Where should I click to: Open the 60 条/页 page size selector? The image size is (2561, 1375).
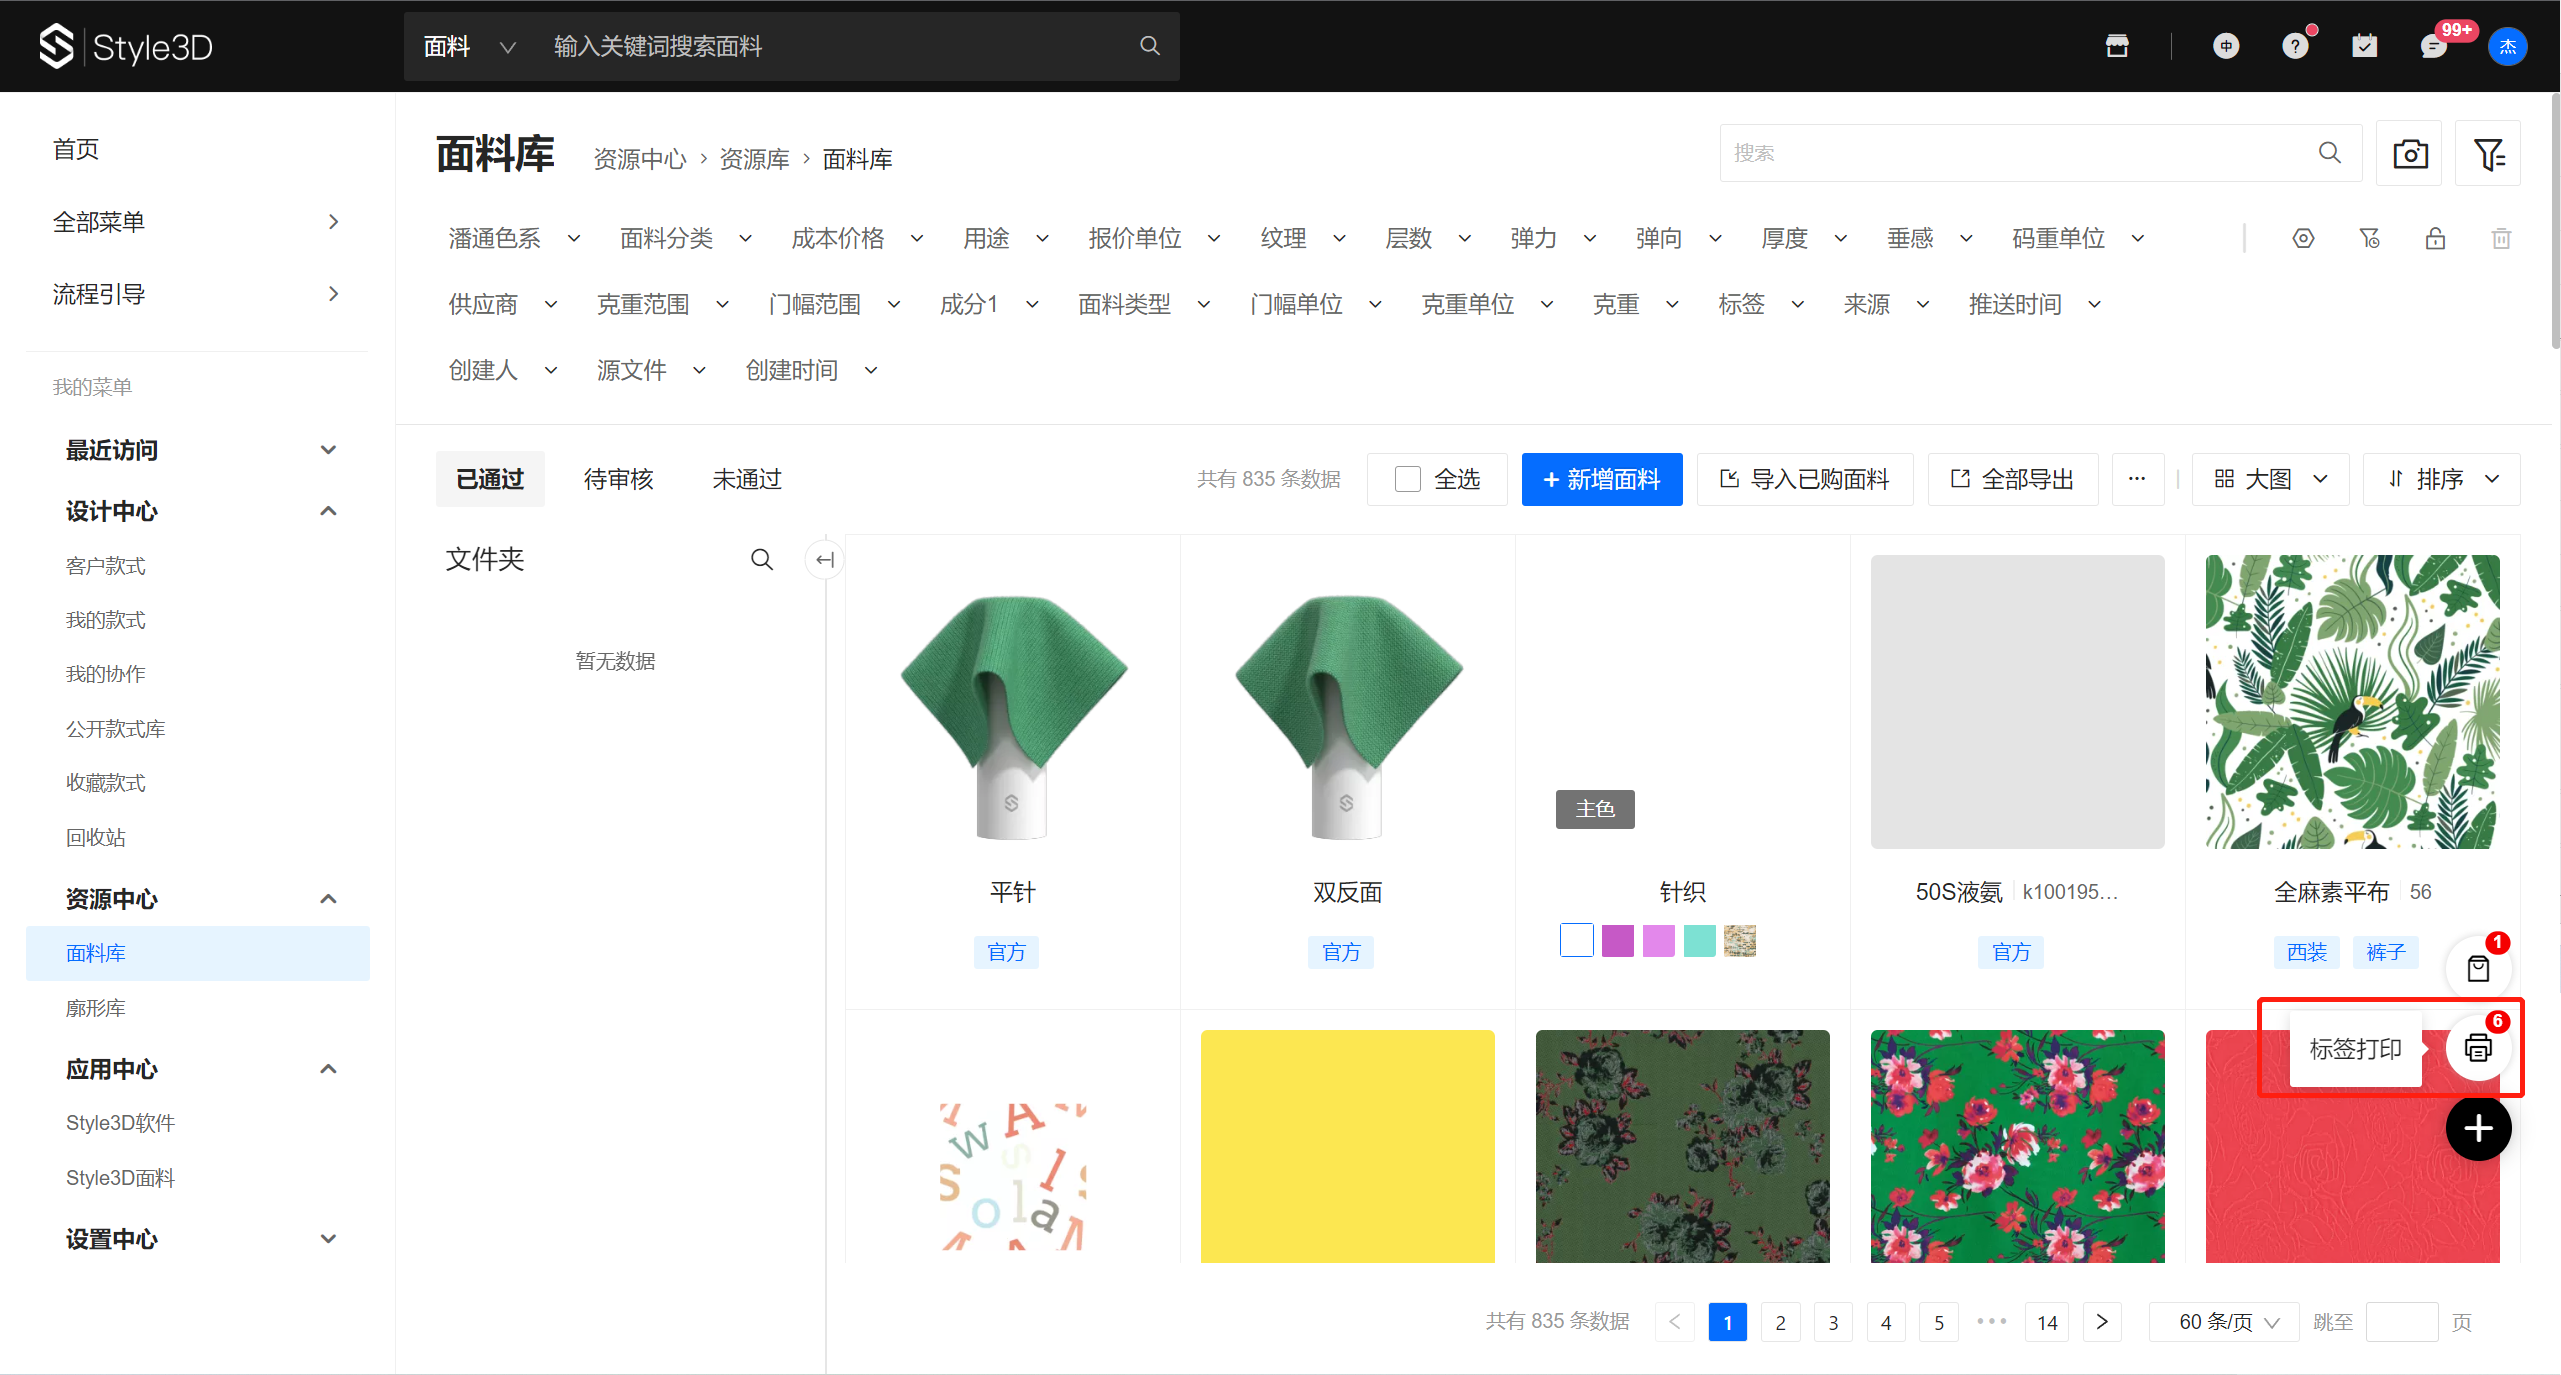click(x=2227, y=1322)
